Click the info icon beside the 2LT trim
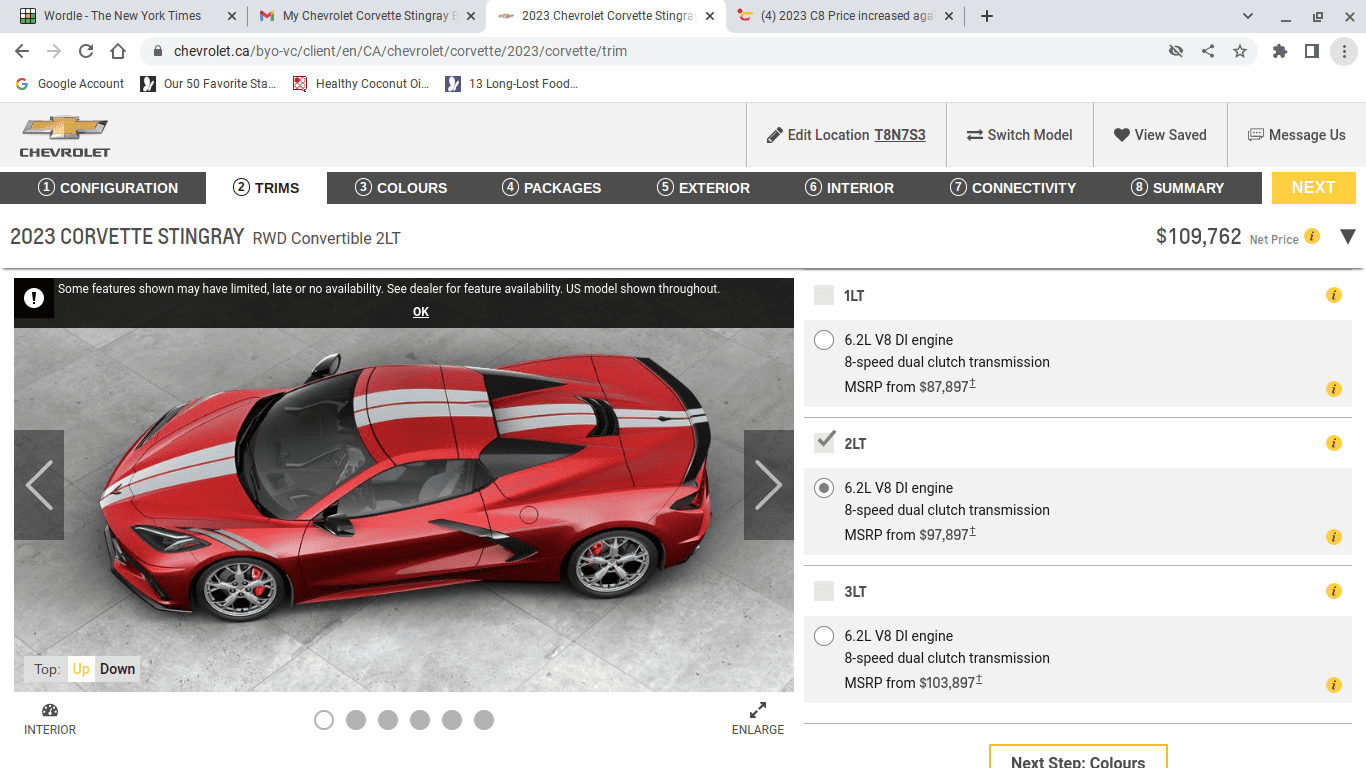 pos(1333,442)
